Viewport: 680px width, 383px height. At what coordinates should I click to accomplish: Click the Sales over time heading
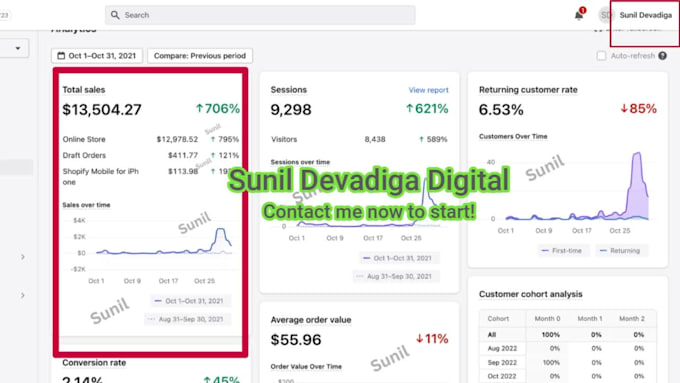pos(86,205)
